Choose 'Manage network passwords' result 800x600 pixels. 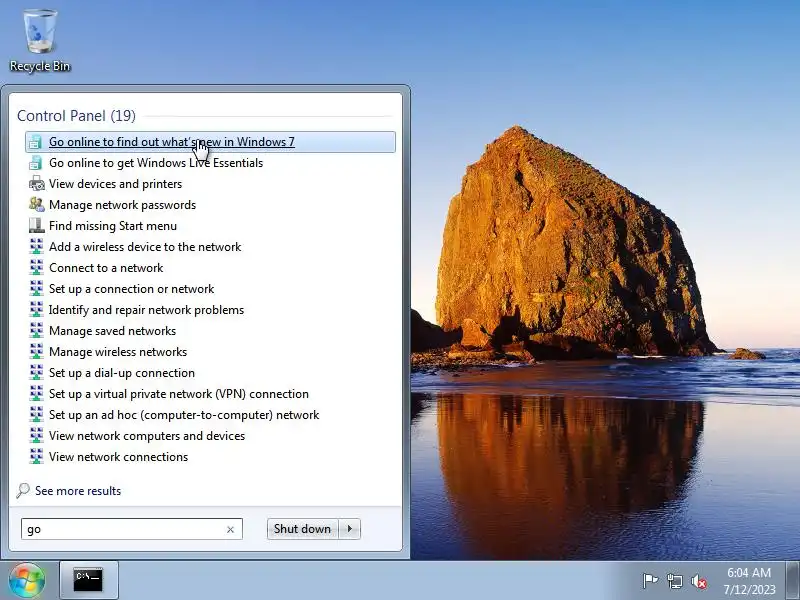210,205
